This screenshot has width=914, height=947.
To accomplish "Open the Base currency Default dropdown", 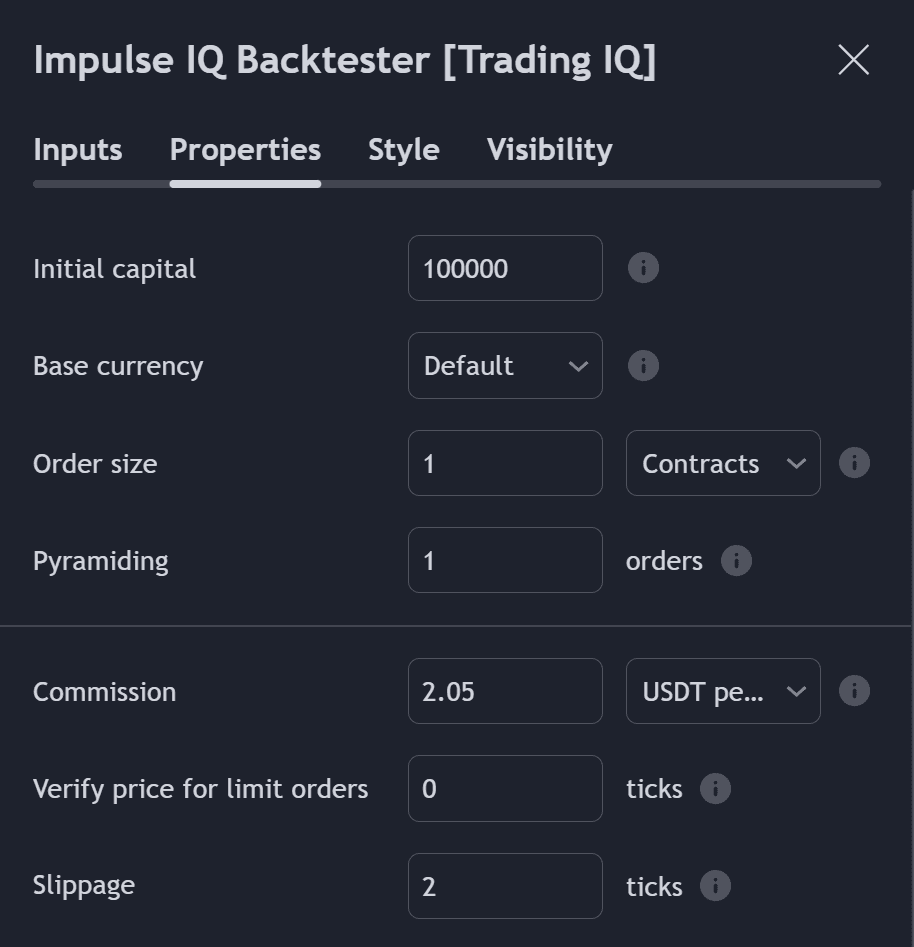I will [505, 365].
